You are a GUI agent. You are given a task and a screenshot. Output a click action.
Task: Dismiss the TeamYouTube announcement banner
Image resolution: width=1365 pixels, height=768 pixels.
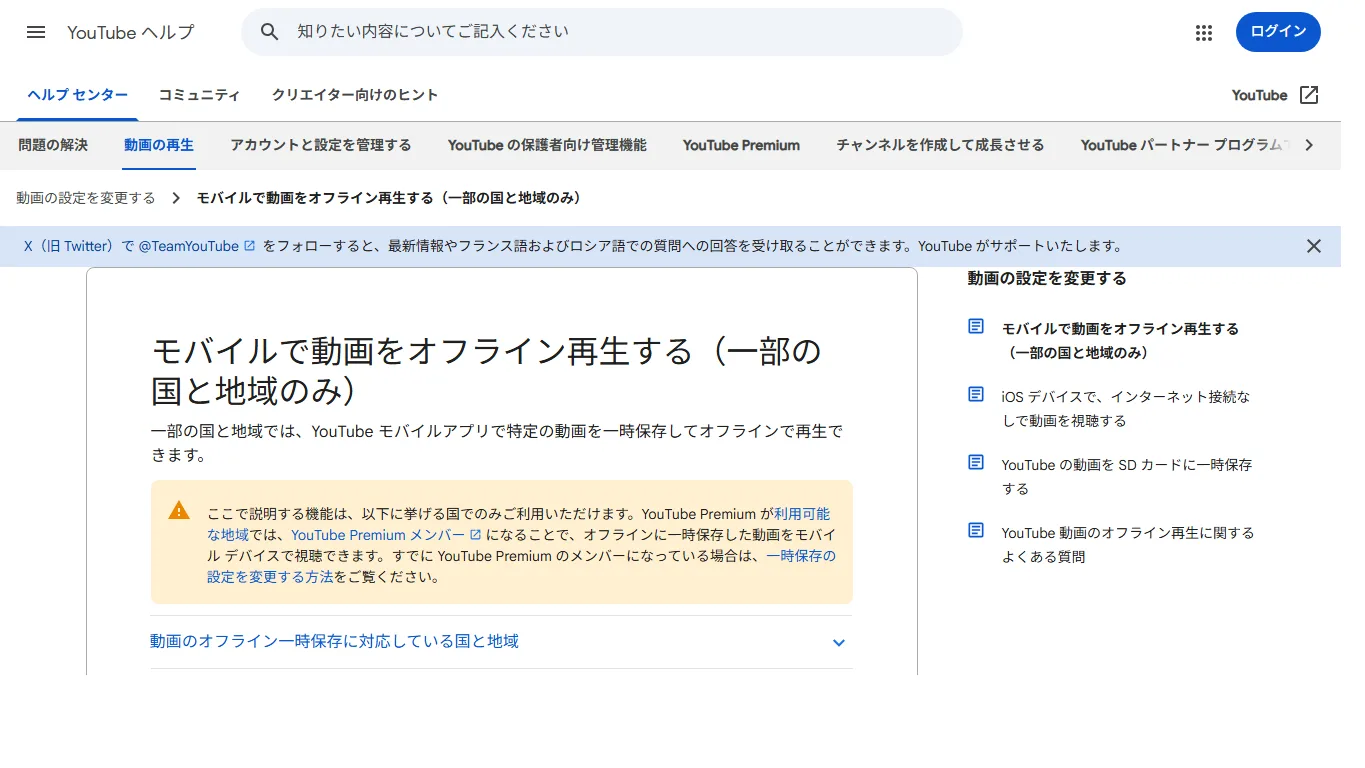tap(1314, 246)
